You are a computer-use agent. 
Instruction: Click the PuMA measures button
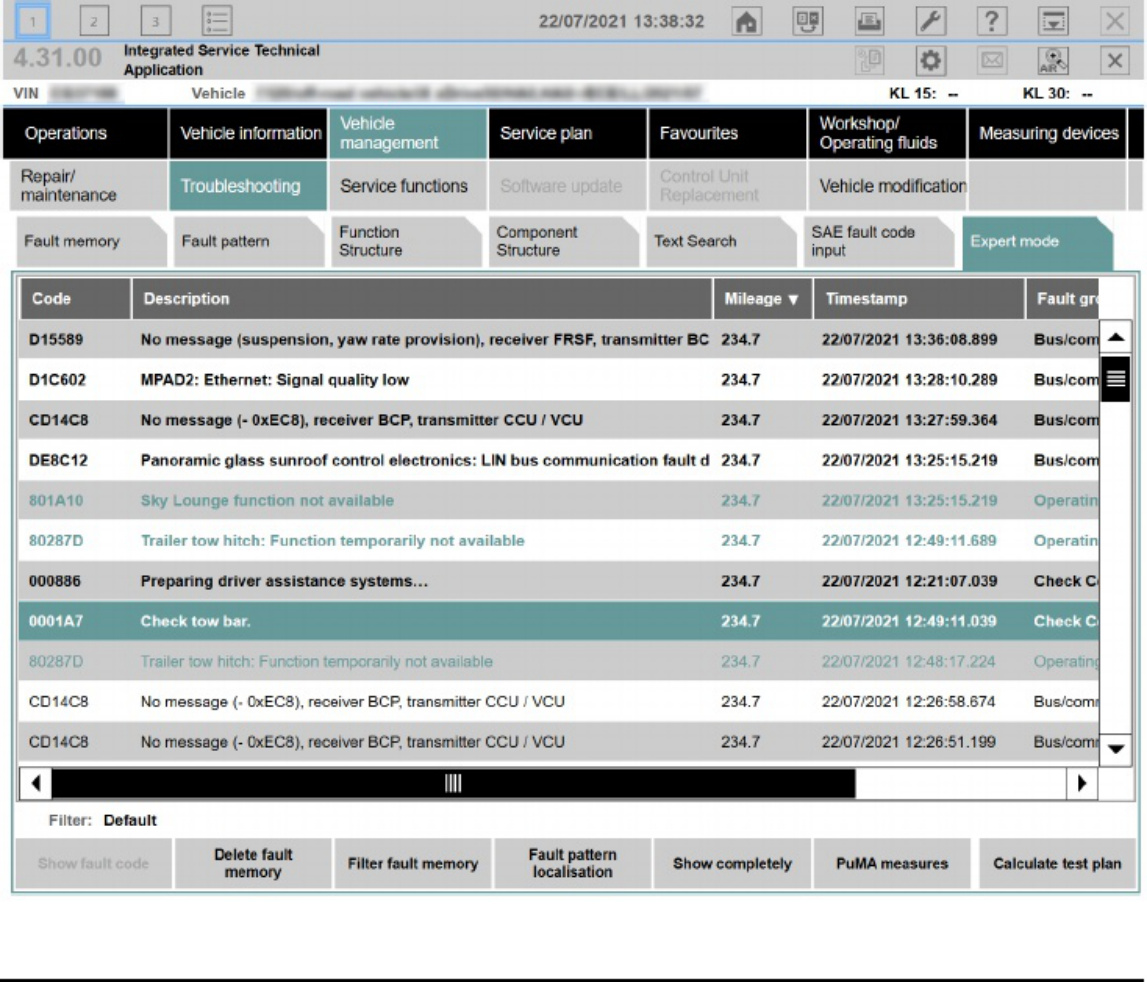click(x=892, y=863)
